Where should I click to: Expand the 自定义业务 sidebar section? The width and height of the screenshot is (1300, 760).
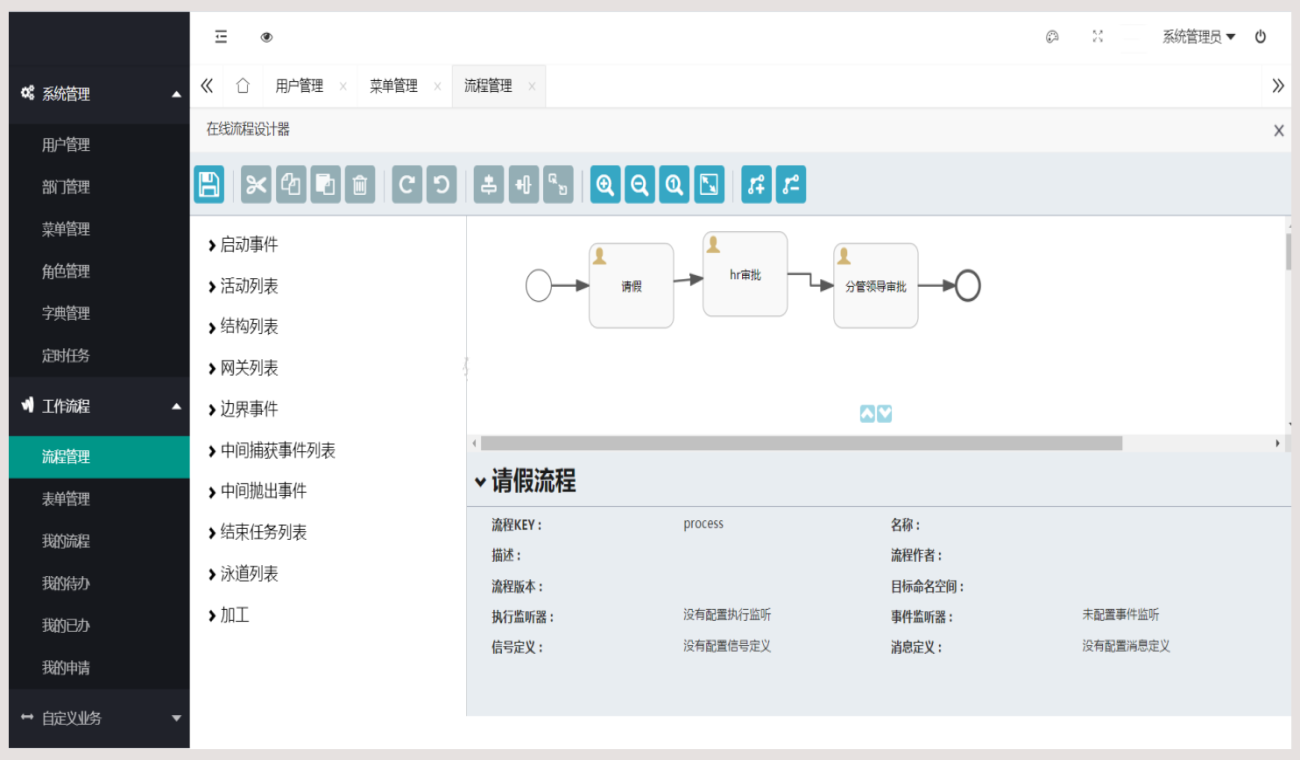[100, 718]
